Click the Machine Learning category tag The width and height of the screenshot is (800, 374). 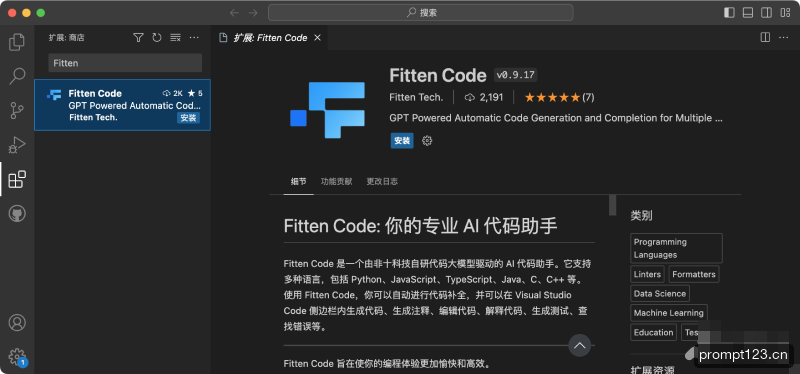pyautogui.click(x=669, y=313)
